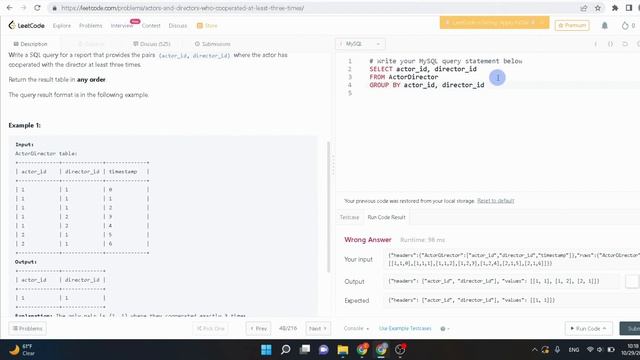Image resolution: width=640 pixels, height=360 pixels.
Task: Click the description panel vertical scrollbar
Action: [x=328, y=207]
